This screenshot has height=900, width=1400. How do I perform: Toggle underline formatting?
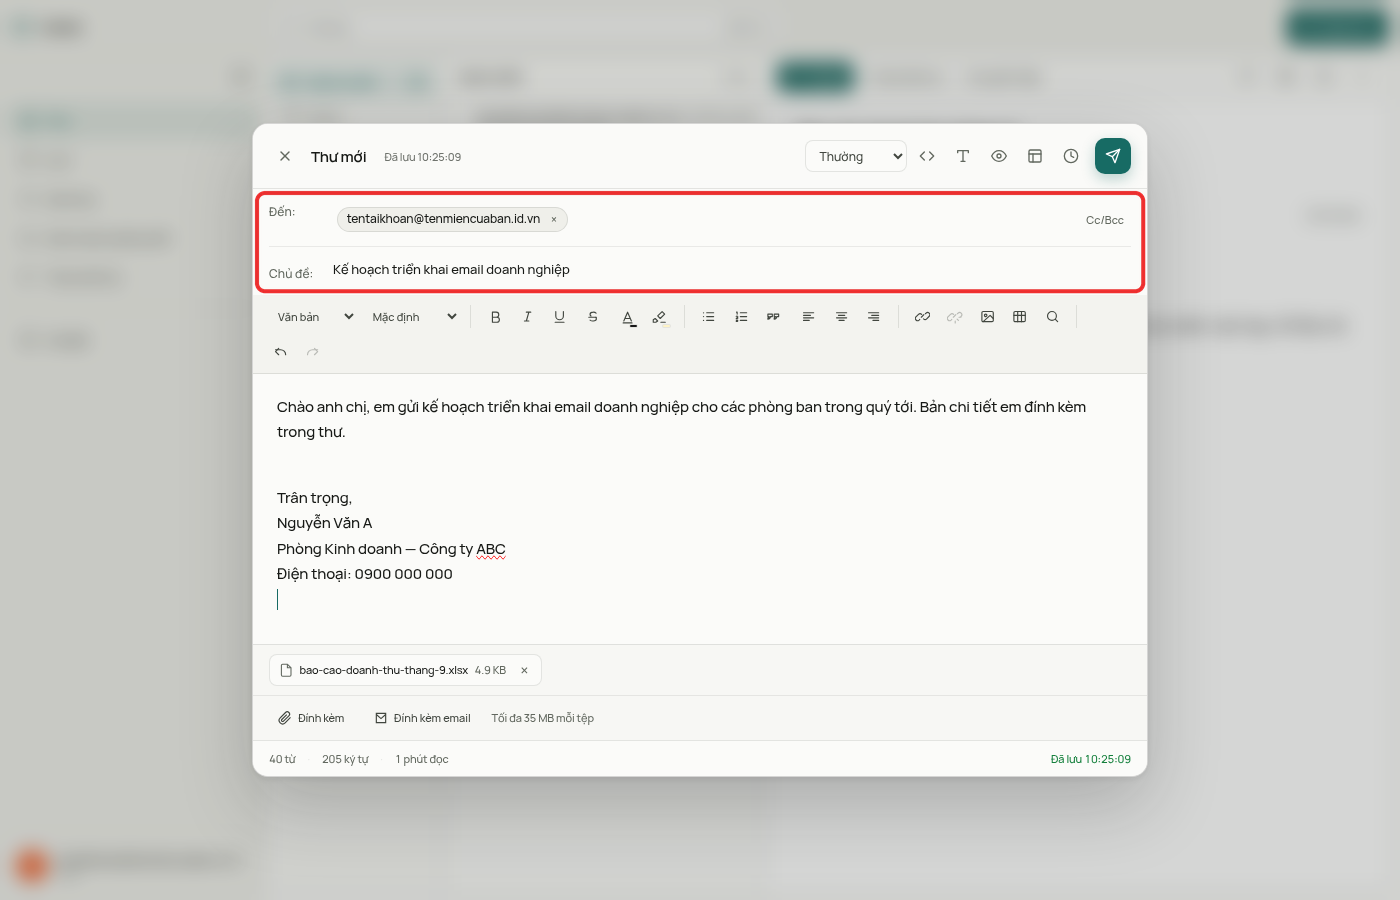coord(559,317)
